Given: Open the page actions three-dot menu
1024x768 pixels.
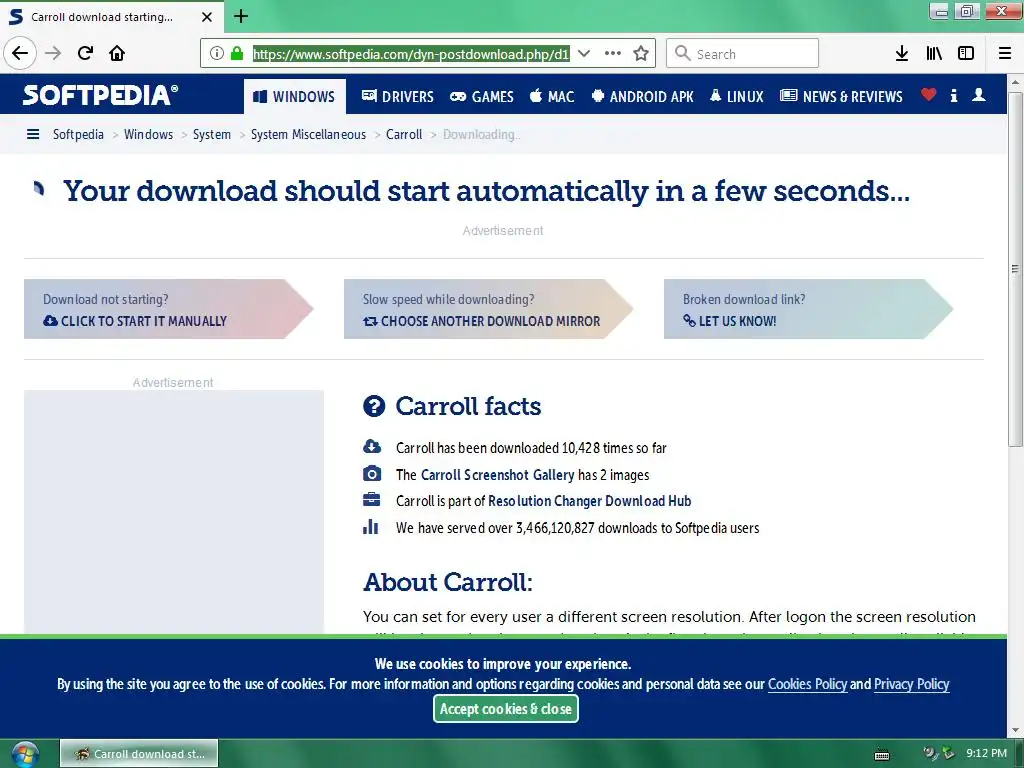Looking at the screenshot, I should click(x=613, y=54).
